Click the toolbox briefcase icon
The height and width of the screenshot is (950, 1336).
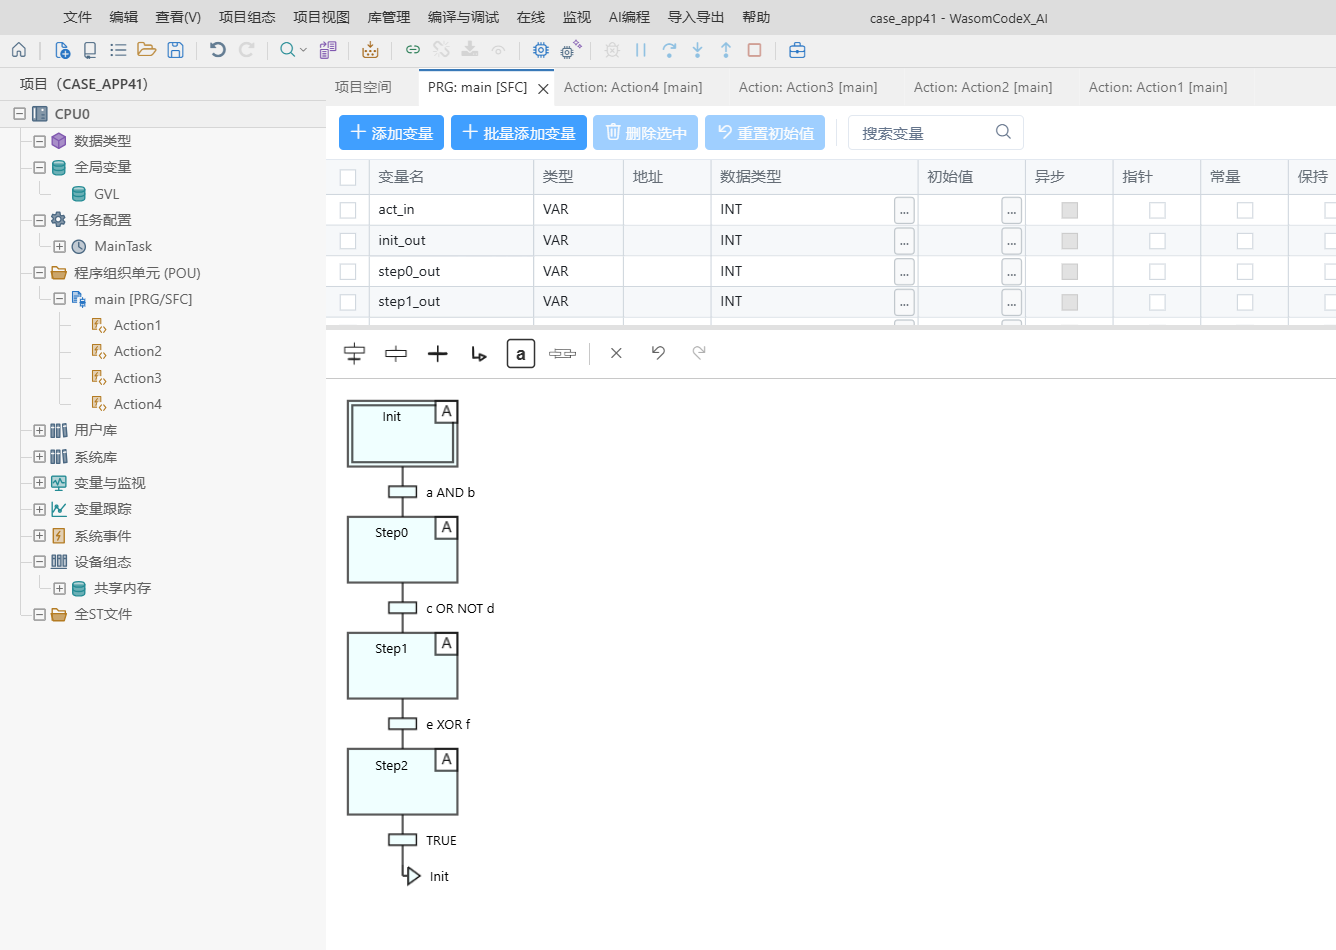click(797, 50)
